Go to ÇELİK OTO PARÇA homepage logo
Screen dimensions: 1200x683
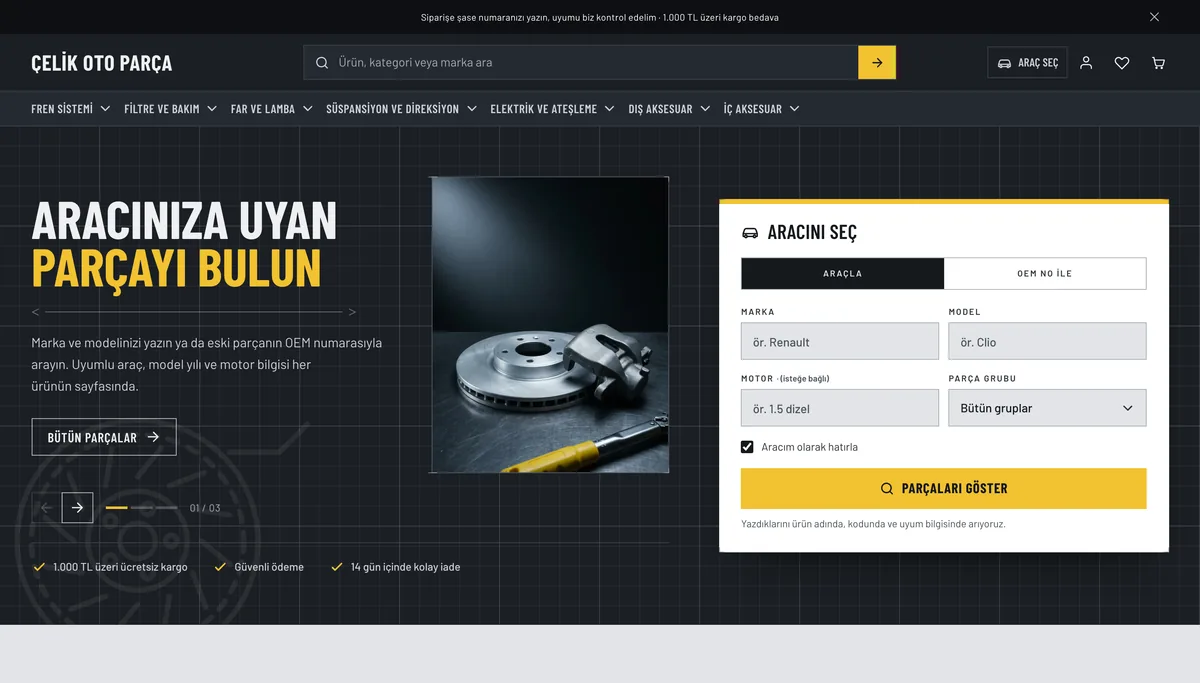click(x=102, y=63)
